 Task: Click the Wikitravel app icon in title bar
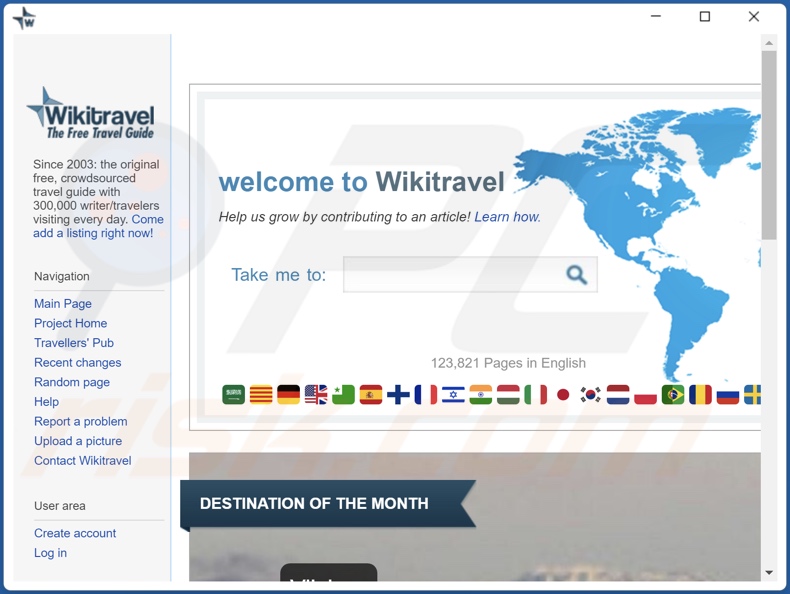click(25, 19)
